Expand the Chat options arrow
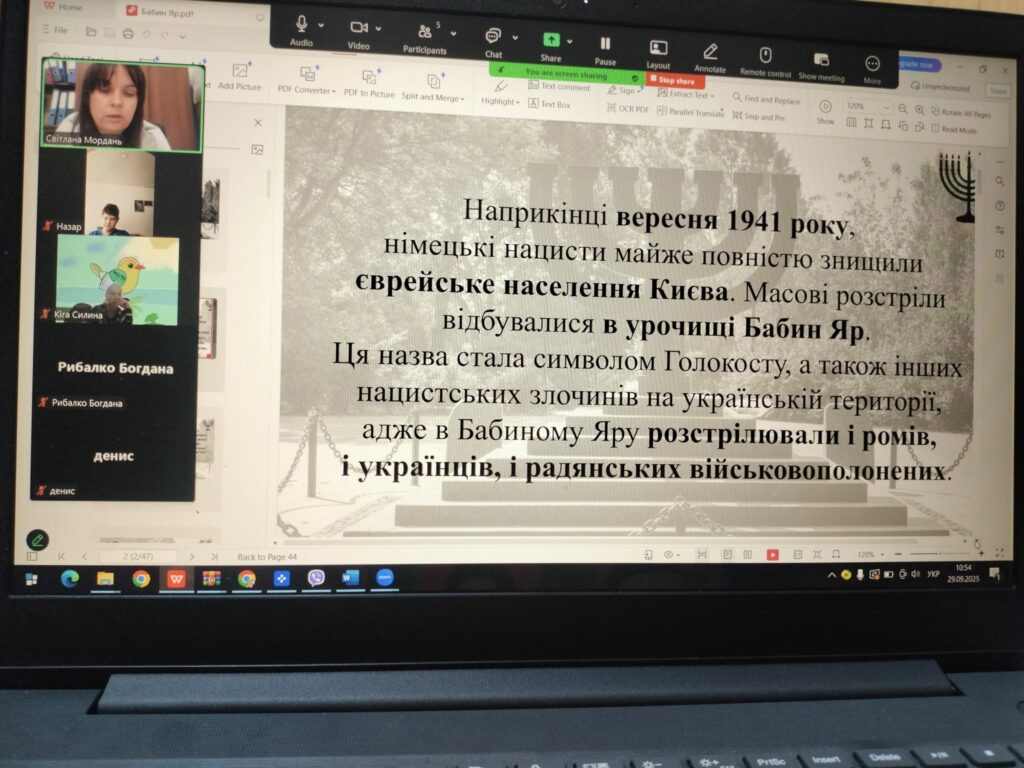This screenshot has height=768, width=1024. [x=515, y=38]
